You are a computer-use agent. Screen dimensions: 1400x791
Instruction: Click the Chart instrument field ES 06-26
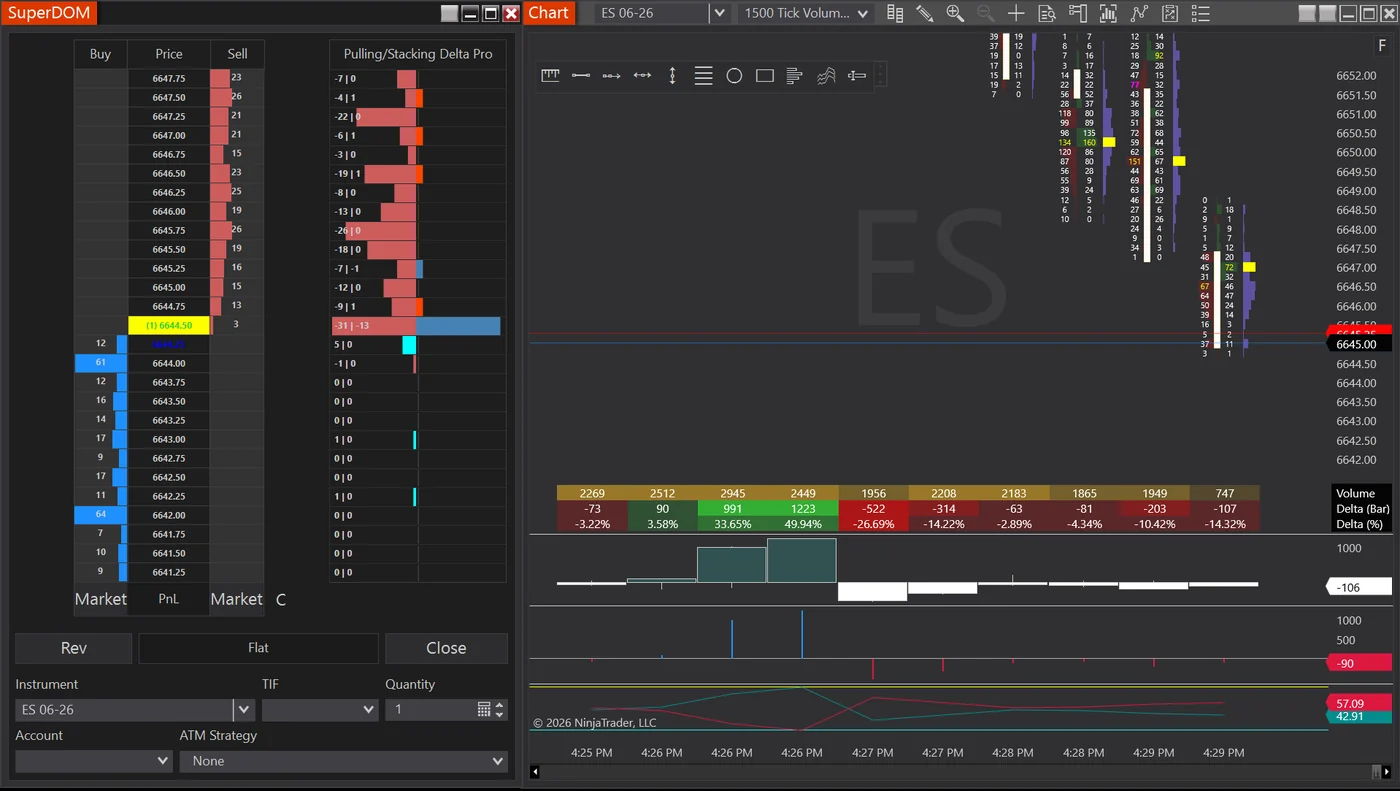[651, 13]
